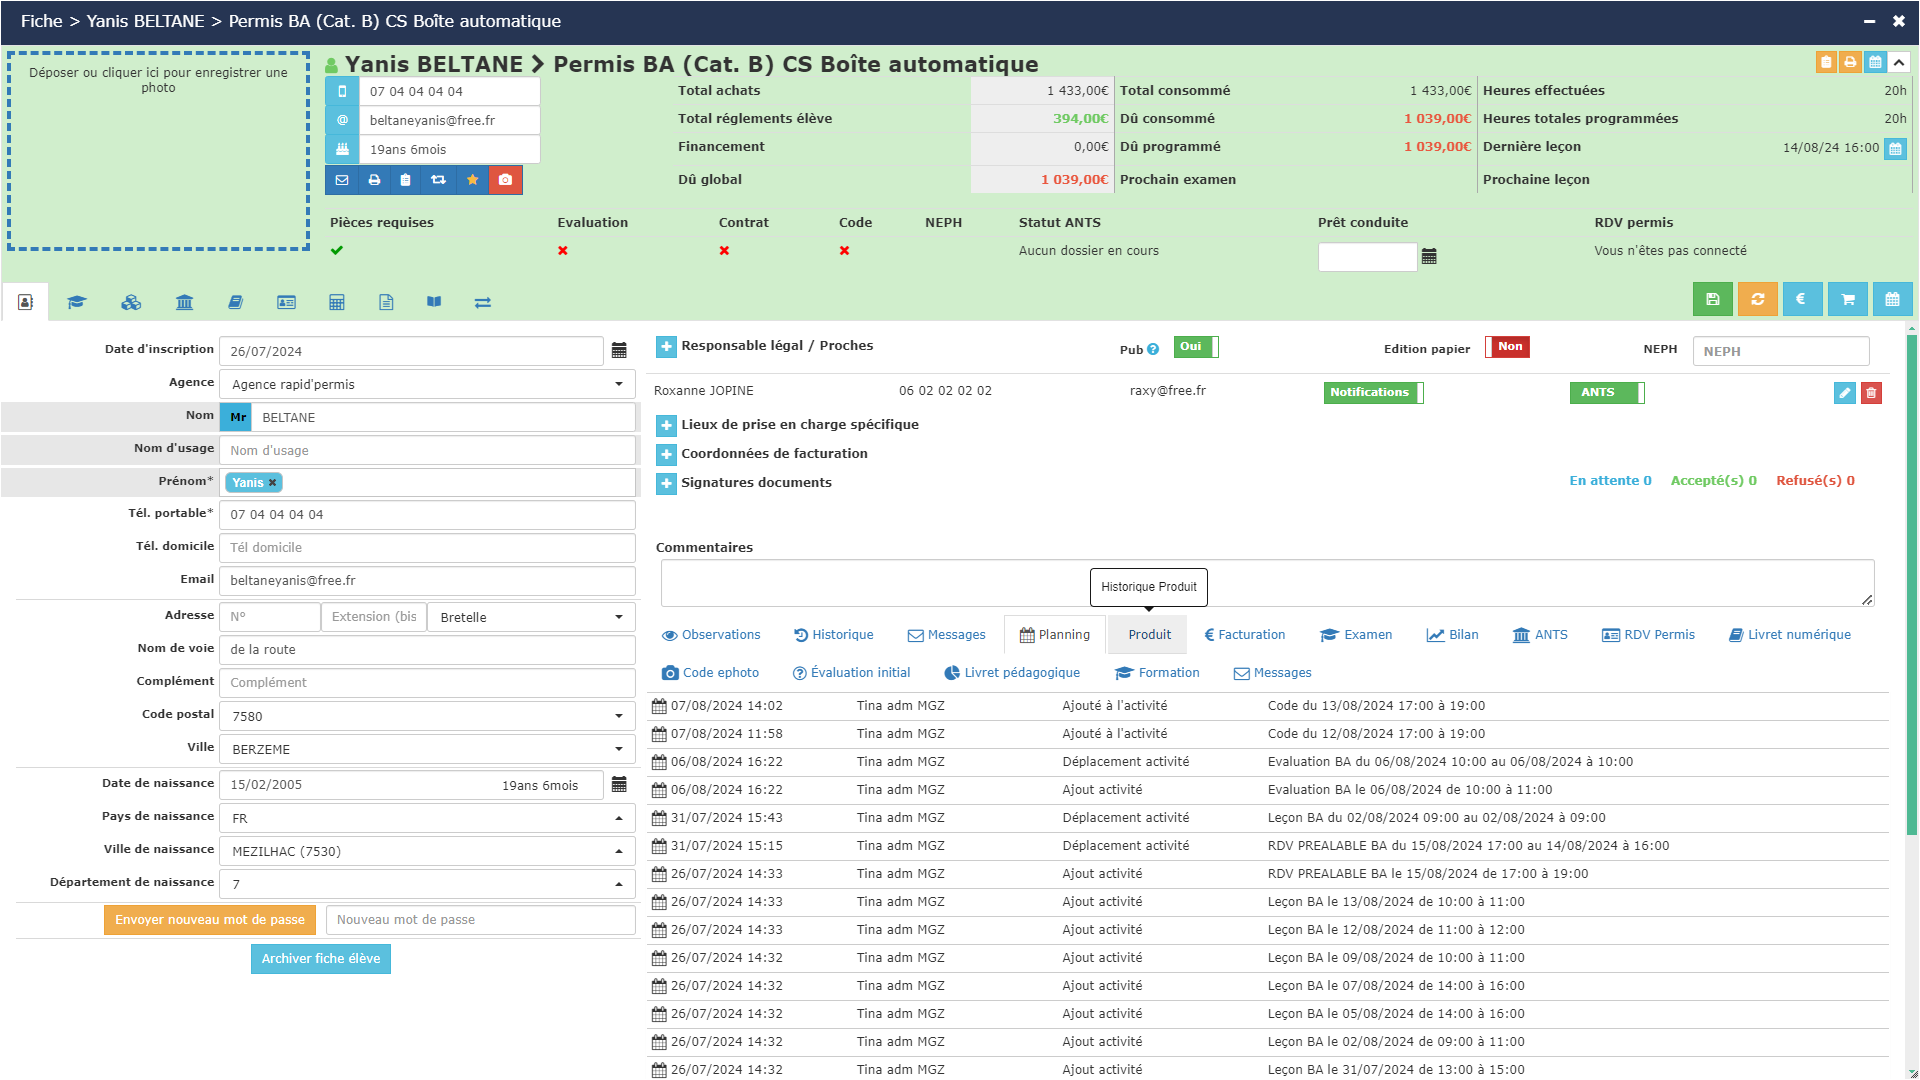Viewport: 1920px width, 1080px height.
Task: Click the photo drop zone
Action: click(158, 150)
